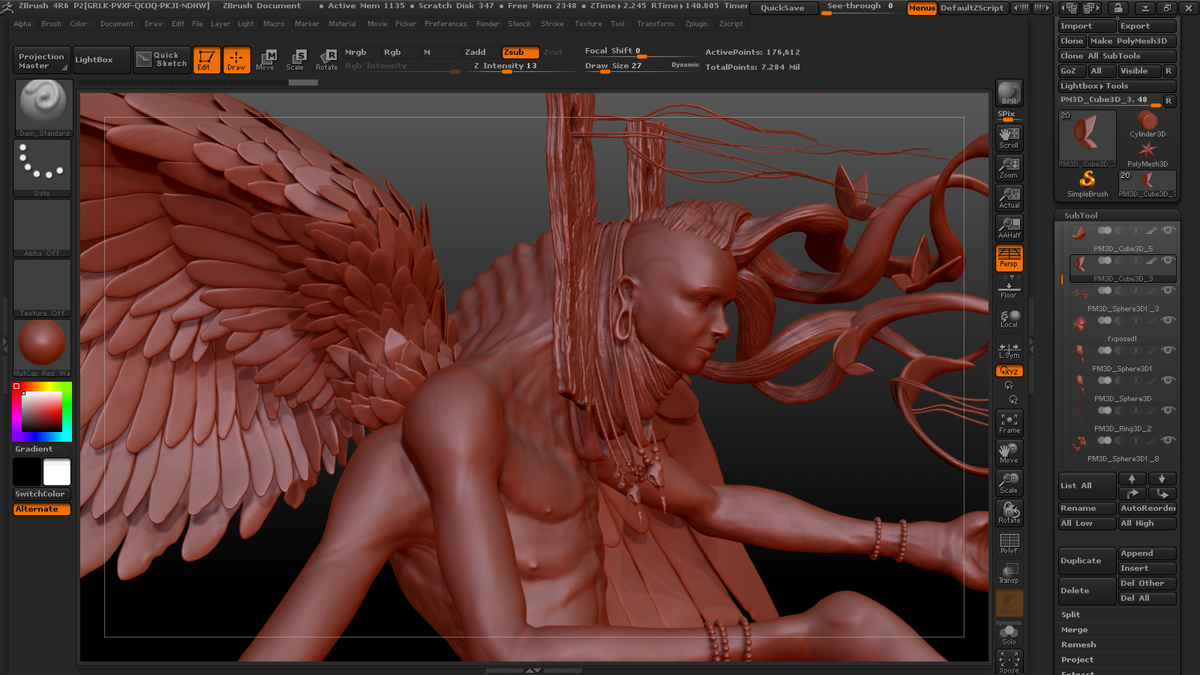This screenshot has height=675, width=1200.
Task: Pick a color in the color picker square
Action: 42,411
